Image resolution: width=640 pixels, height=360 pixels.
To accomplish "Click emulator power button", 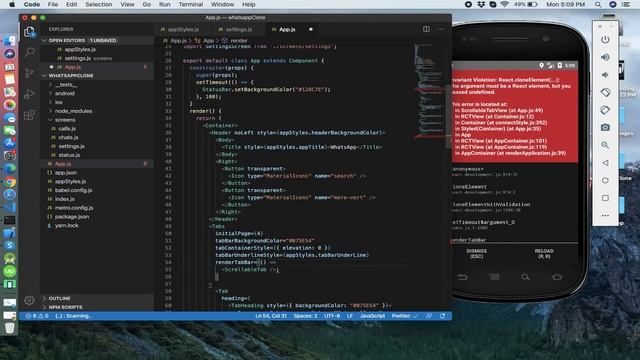I will pyautogui.click(x=605, y=40).
